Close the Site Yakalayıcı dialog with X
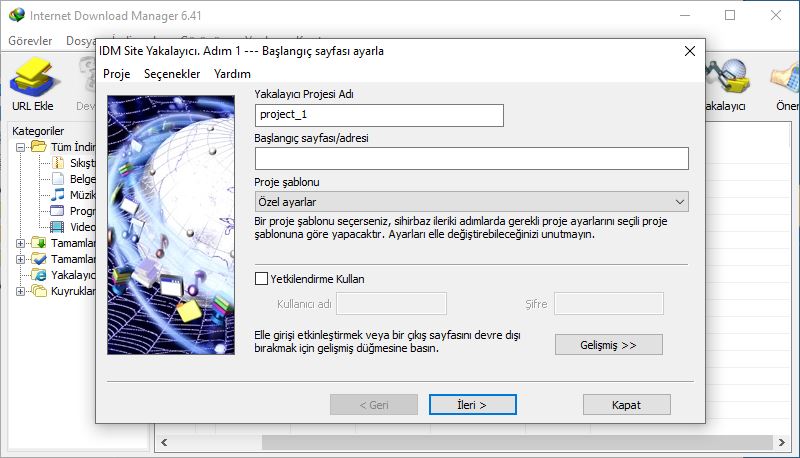 (x=690, y=51)
